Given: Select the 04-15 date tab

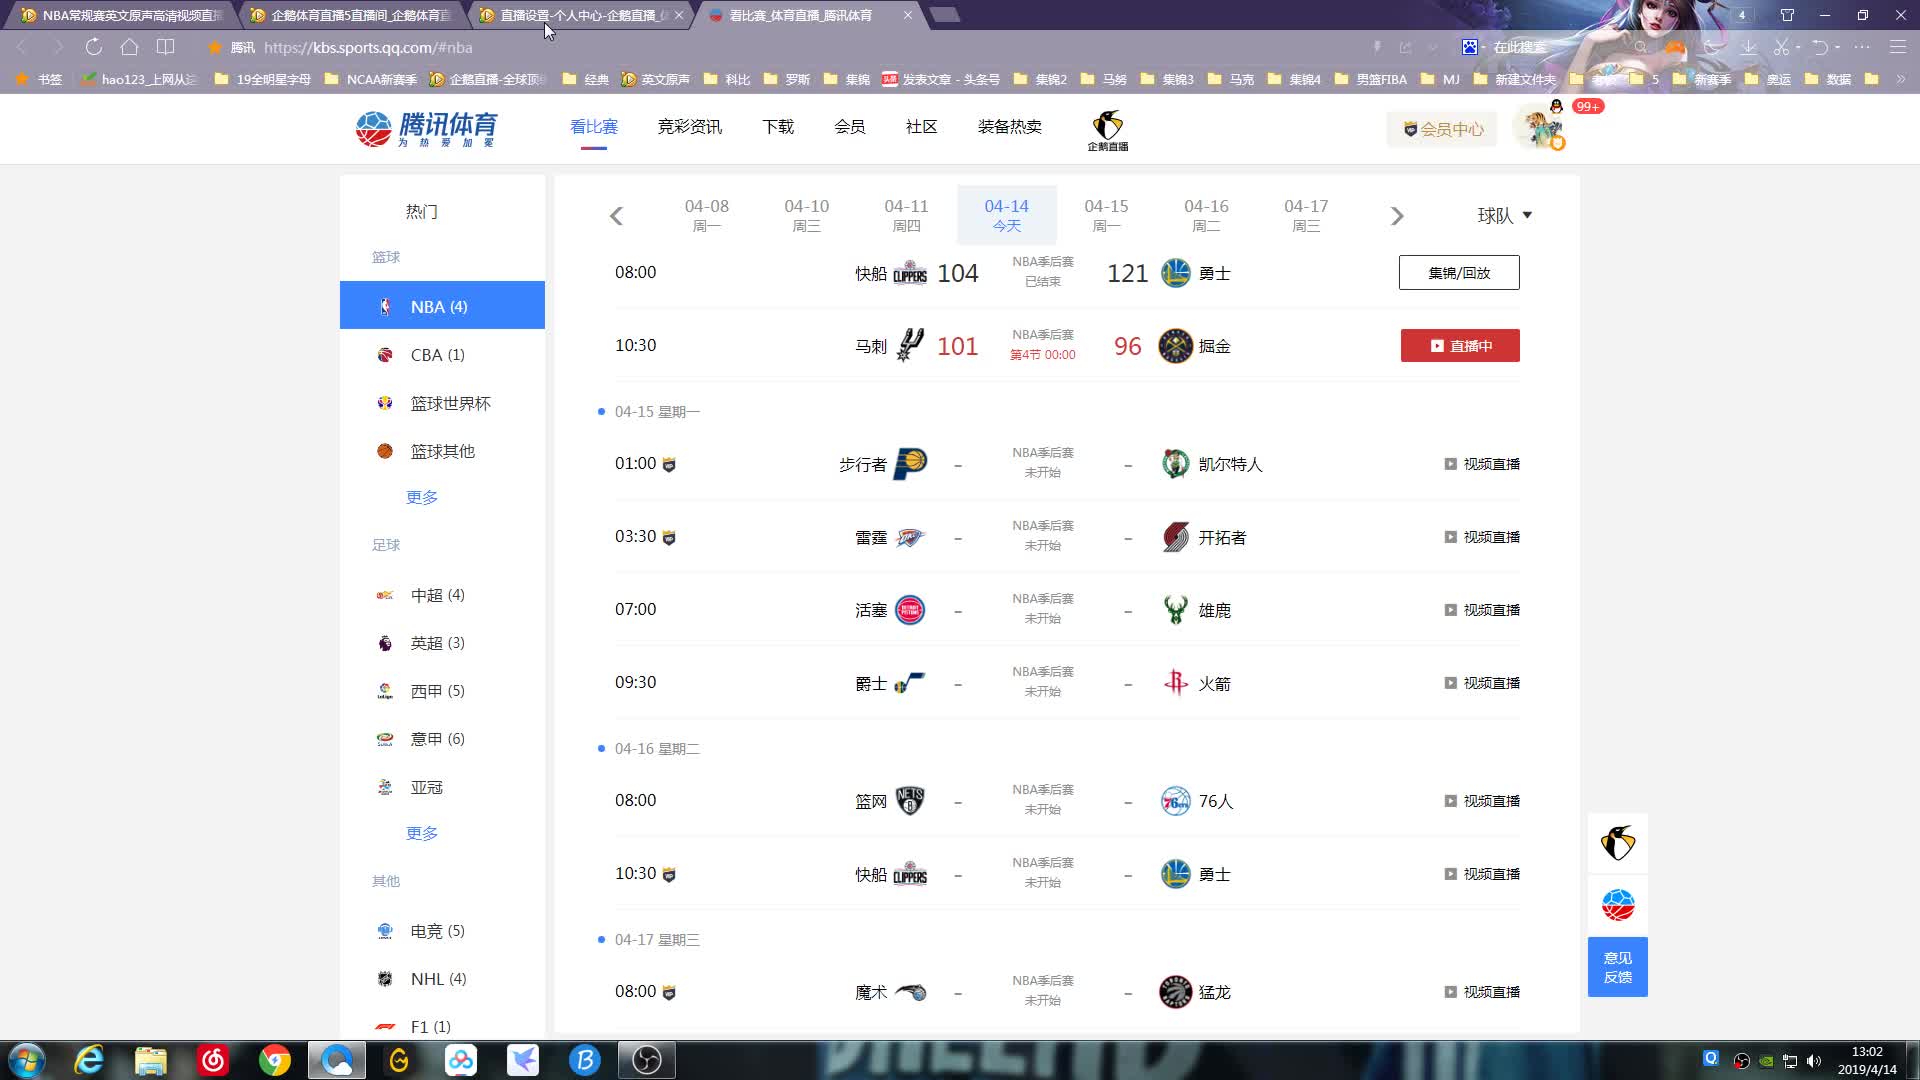Looking at the screenshot, I should click(1106, 214).
